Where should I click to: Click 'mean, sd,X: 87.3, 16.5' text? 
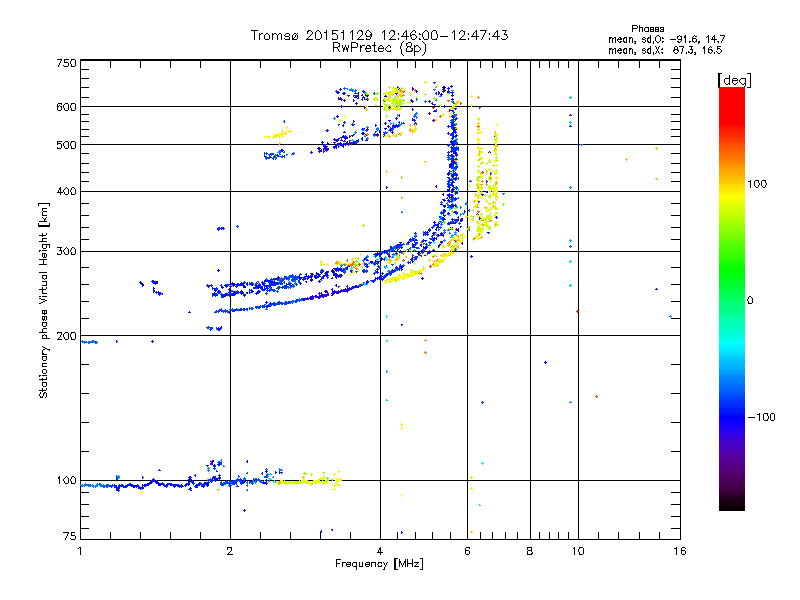point(665,50)
